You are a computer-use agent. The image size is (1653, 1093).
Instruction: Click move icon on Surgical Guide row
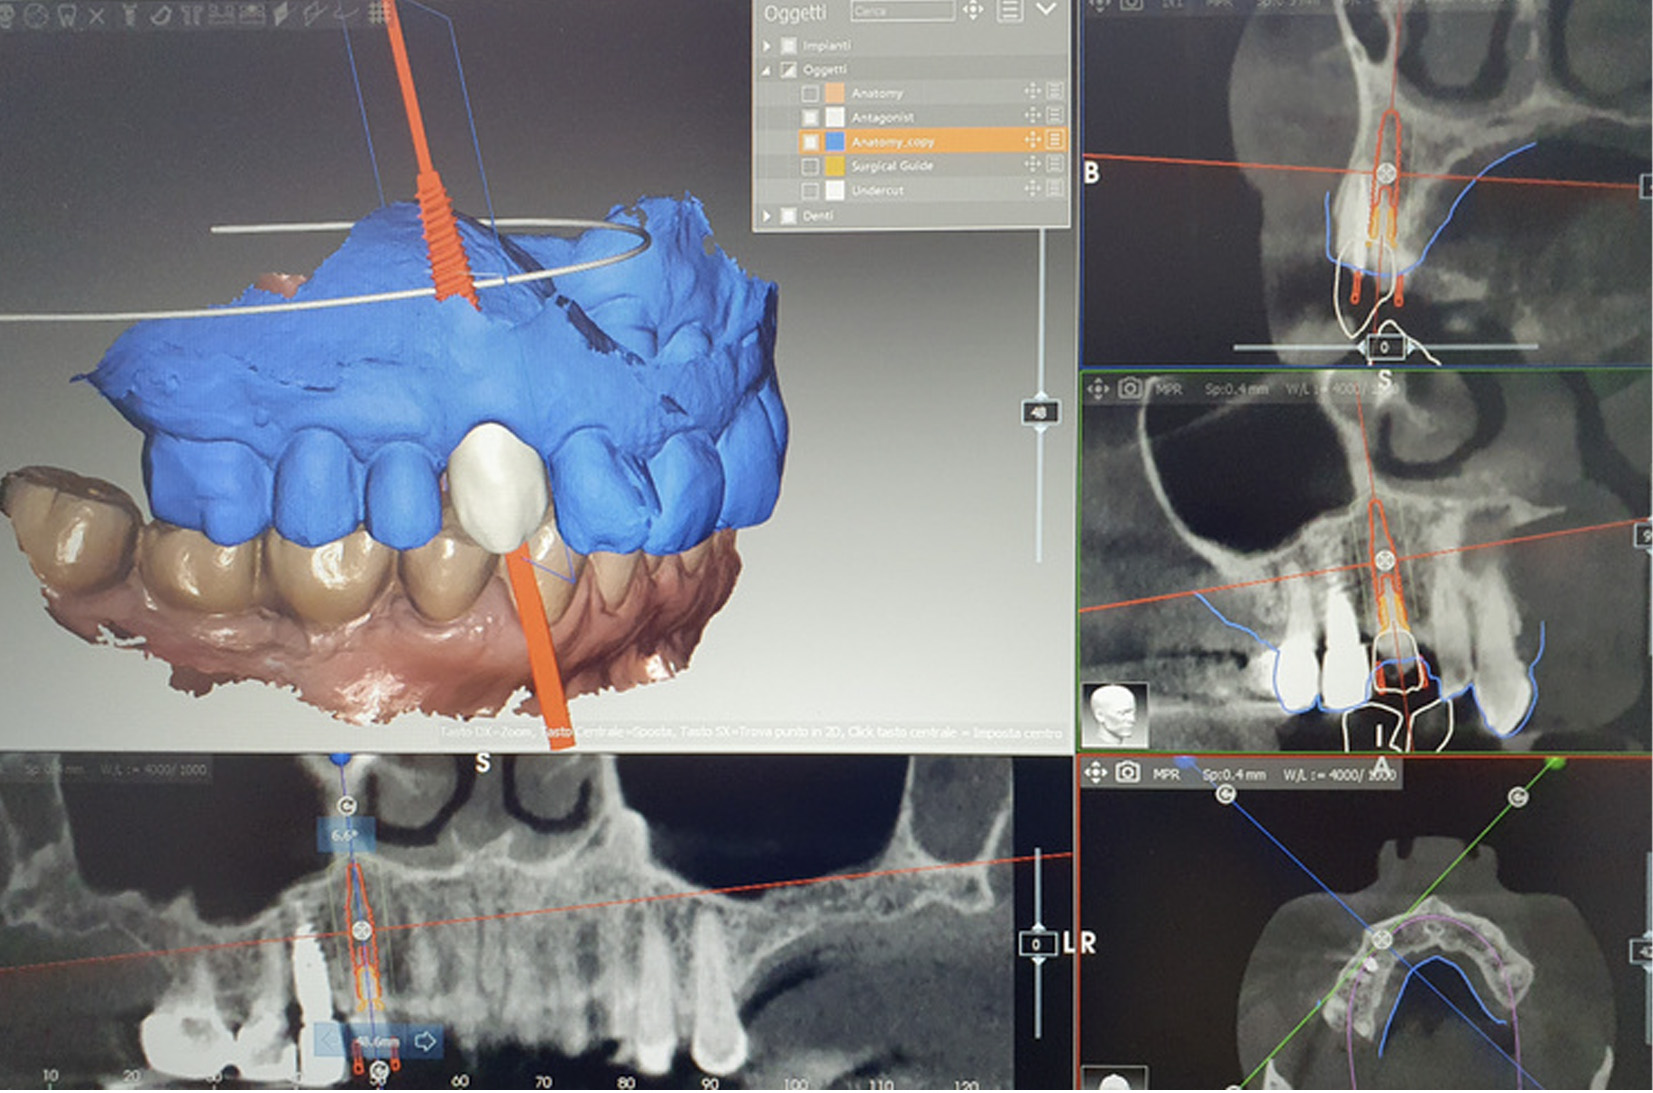(x=1032, y=165)
